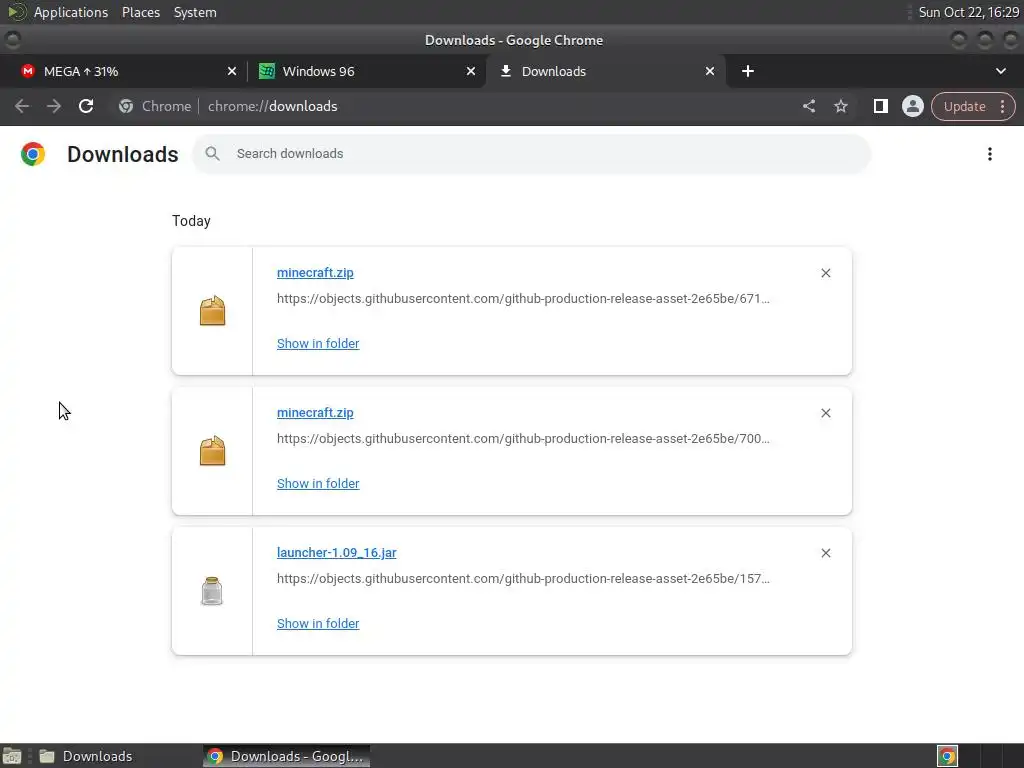Remove the second minecraft.zip entry from the list
Screen dimensions: 1024x768
click(x=826, y=413)
